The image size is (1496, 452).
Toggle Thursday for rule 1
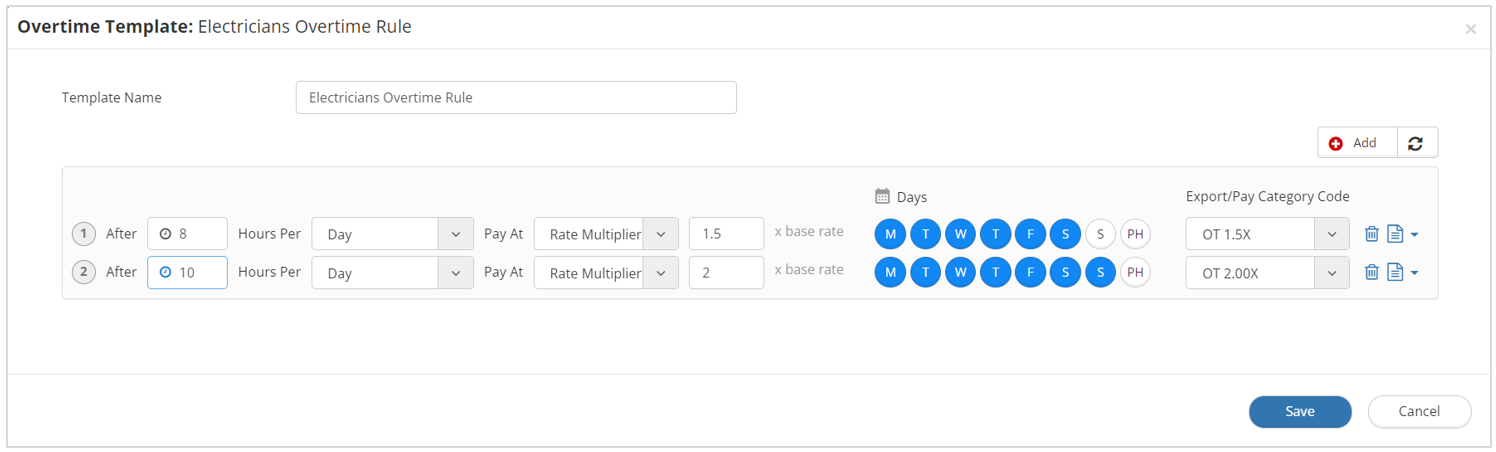click(995, 234)
